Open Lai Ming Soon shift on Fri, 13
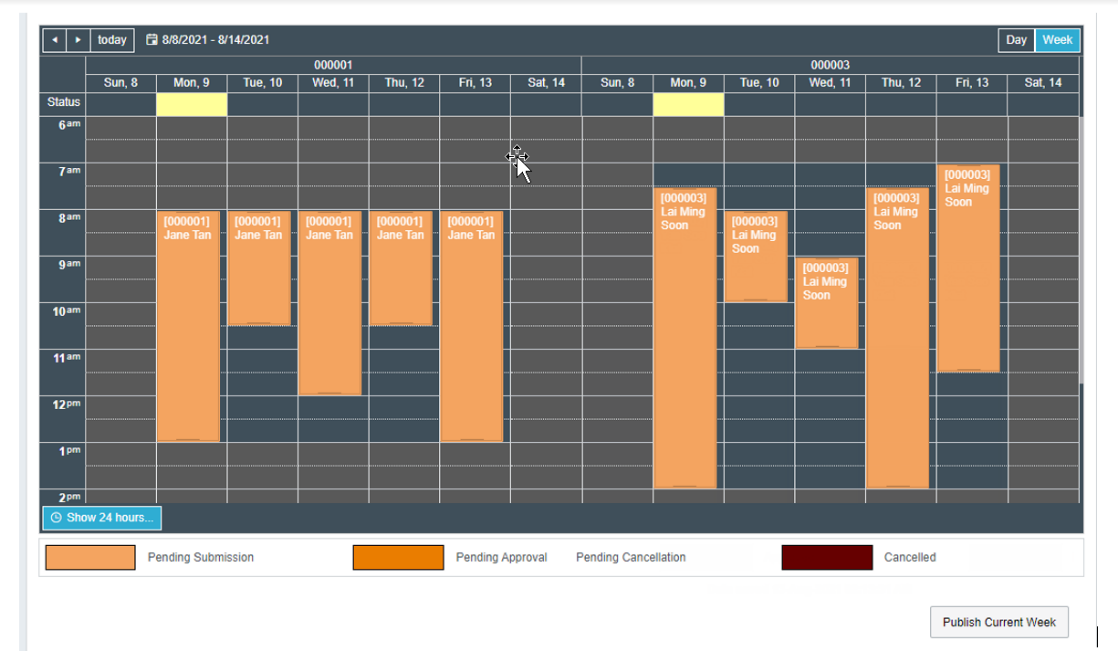This screenshot has width=1118, height=651. click(968, 268)
